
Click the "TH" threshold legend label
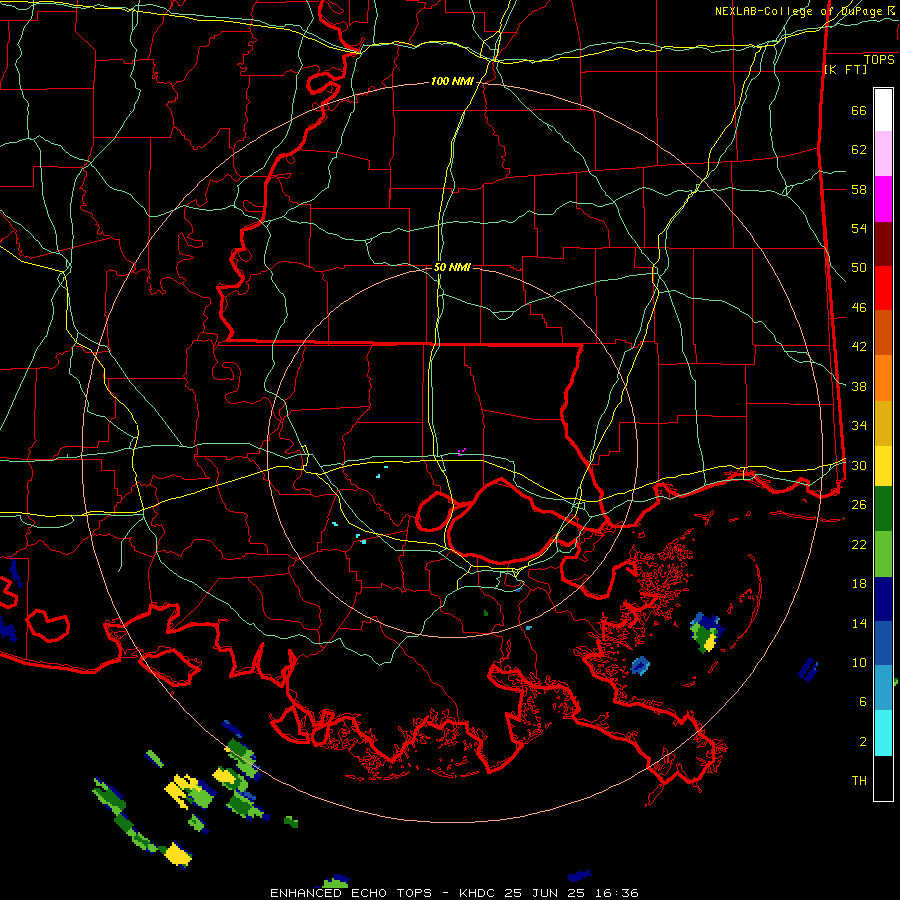[859, 781]
